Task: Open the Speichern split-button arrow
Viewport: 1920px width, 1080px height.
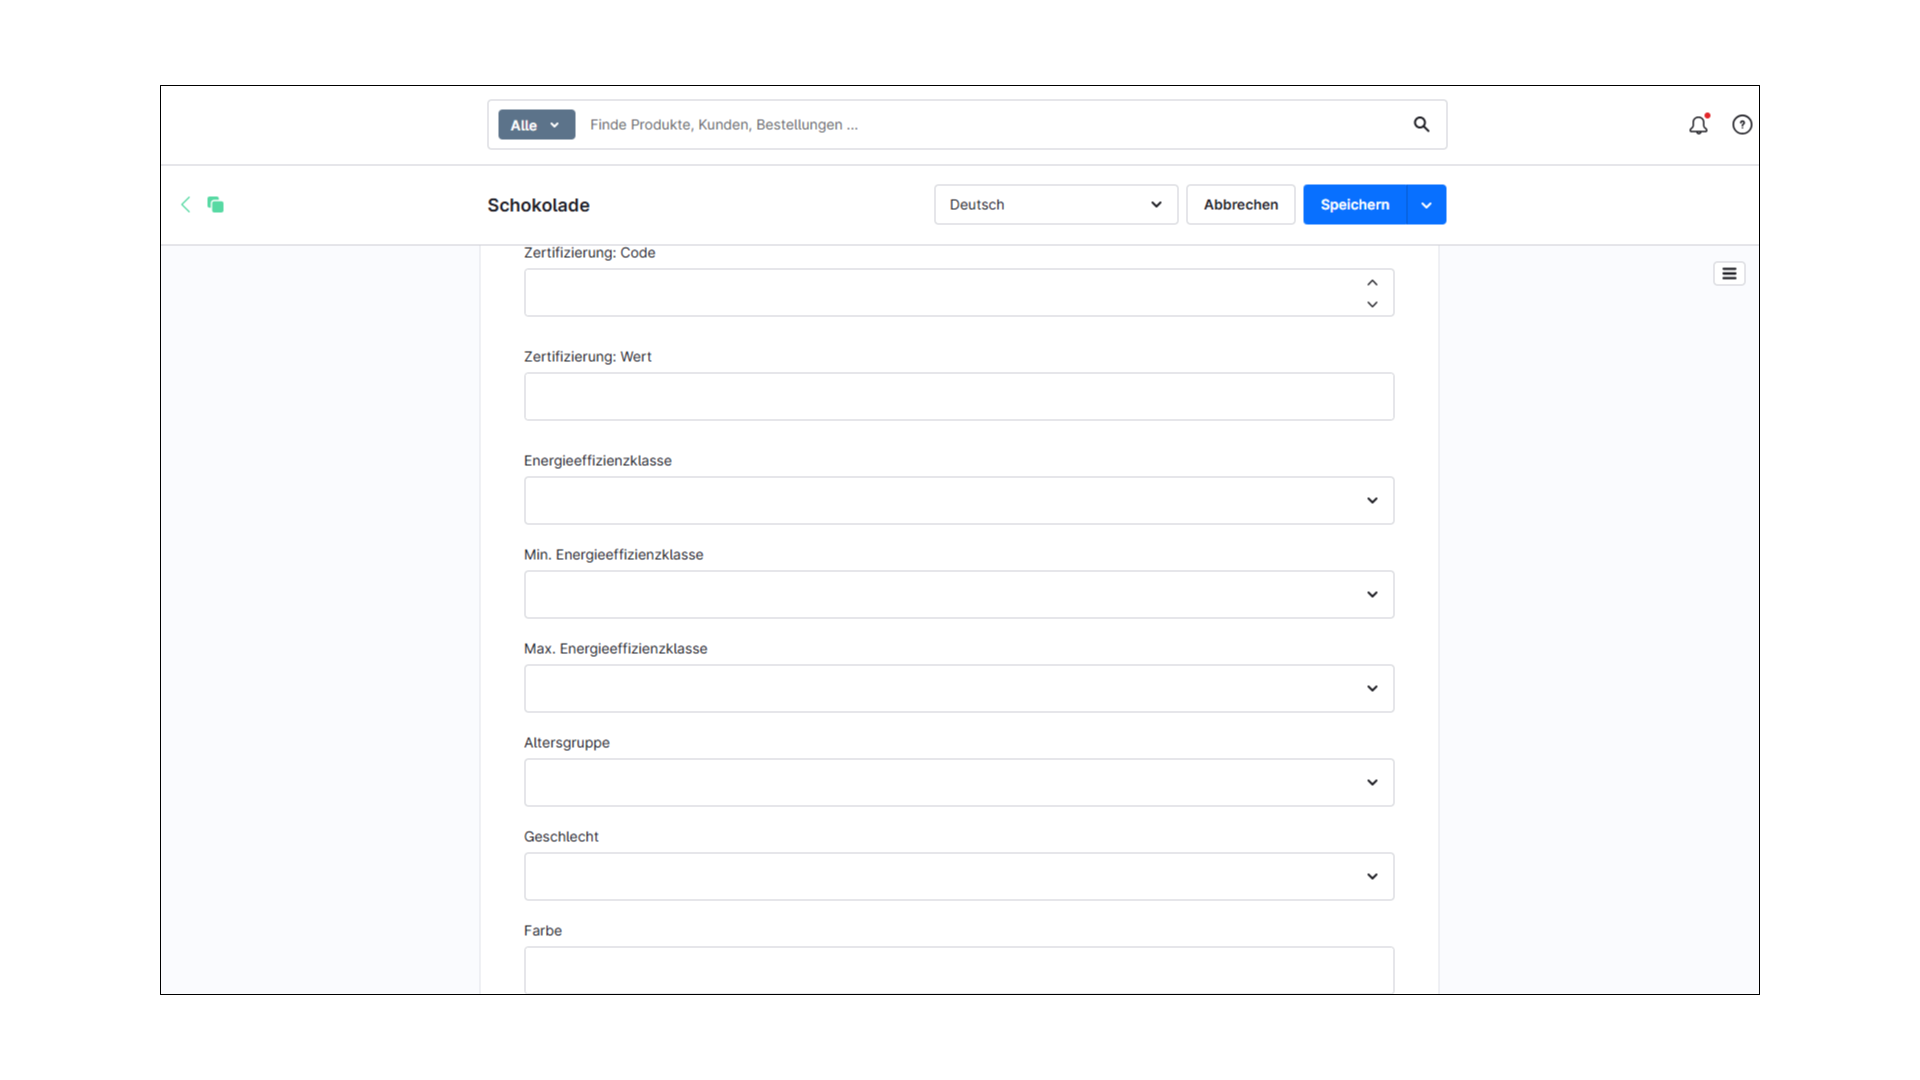Action: (x=1425, y=204)
